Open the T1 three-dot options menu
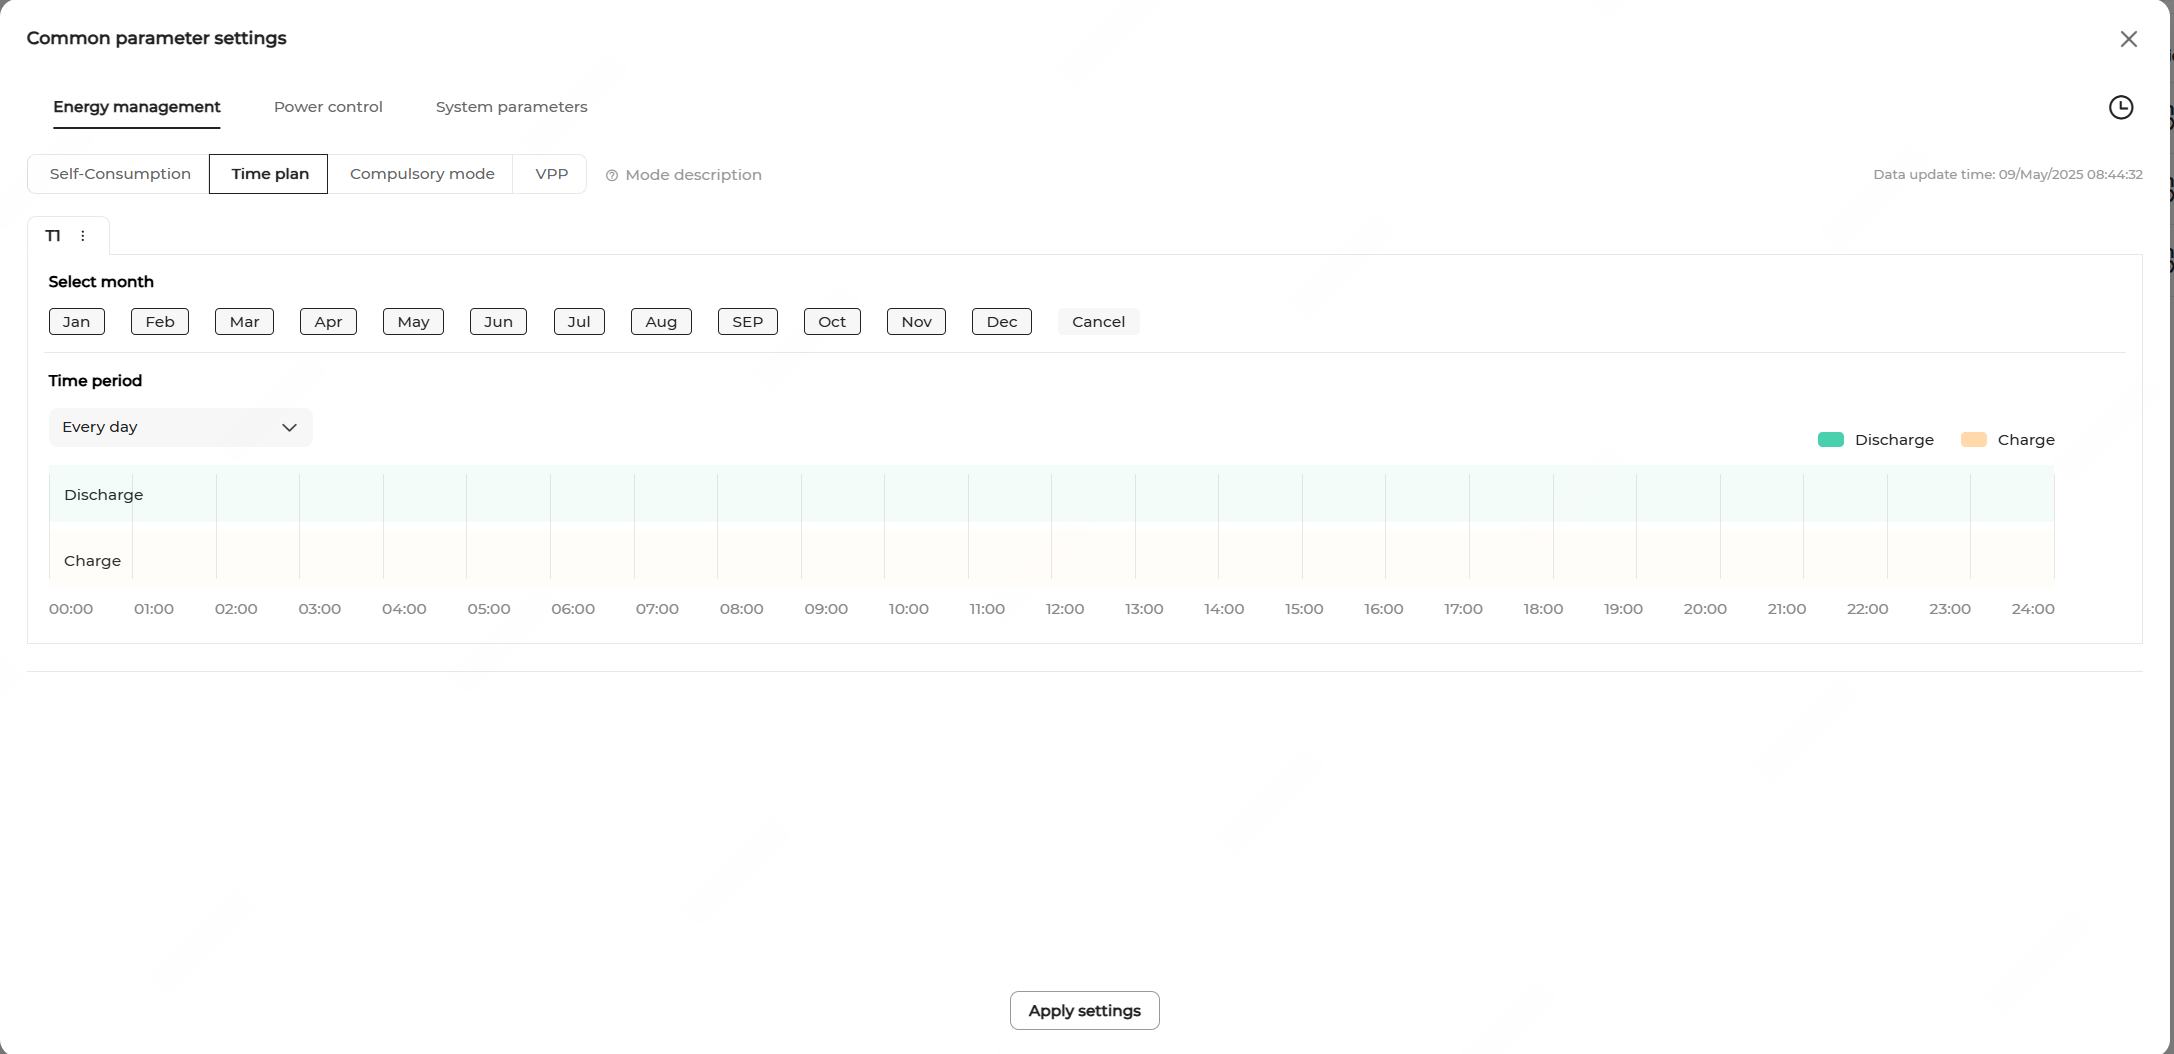The image size is (2174, 1054). [83, 236]
